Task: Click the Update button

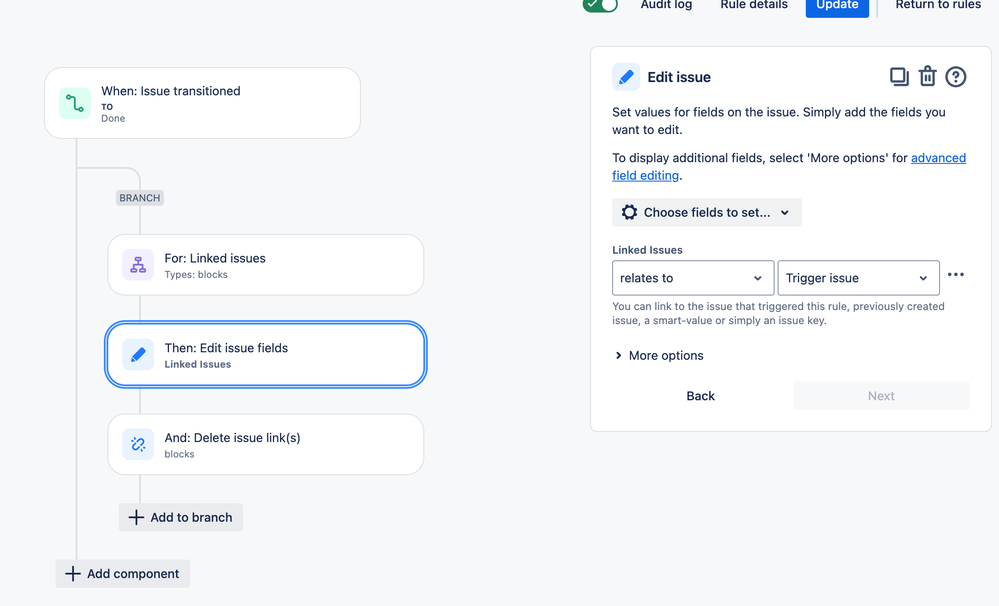Action: pos(837,5)
